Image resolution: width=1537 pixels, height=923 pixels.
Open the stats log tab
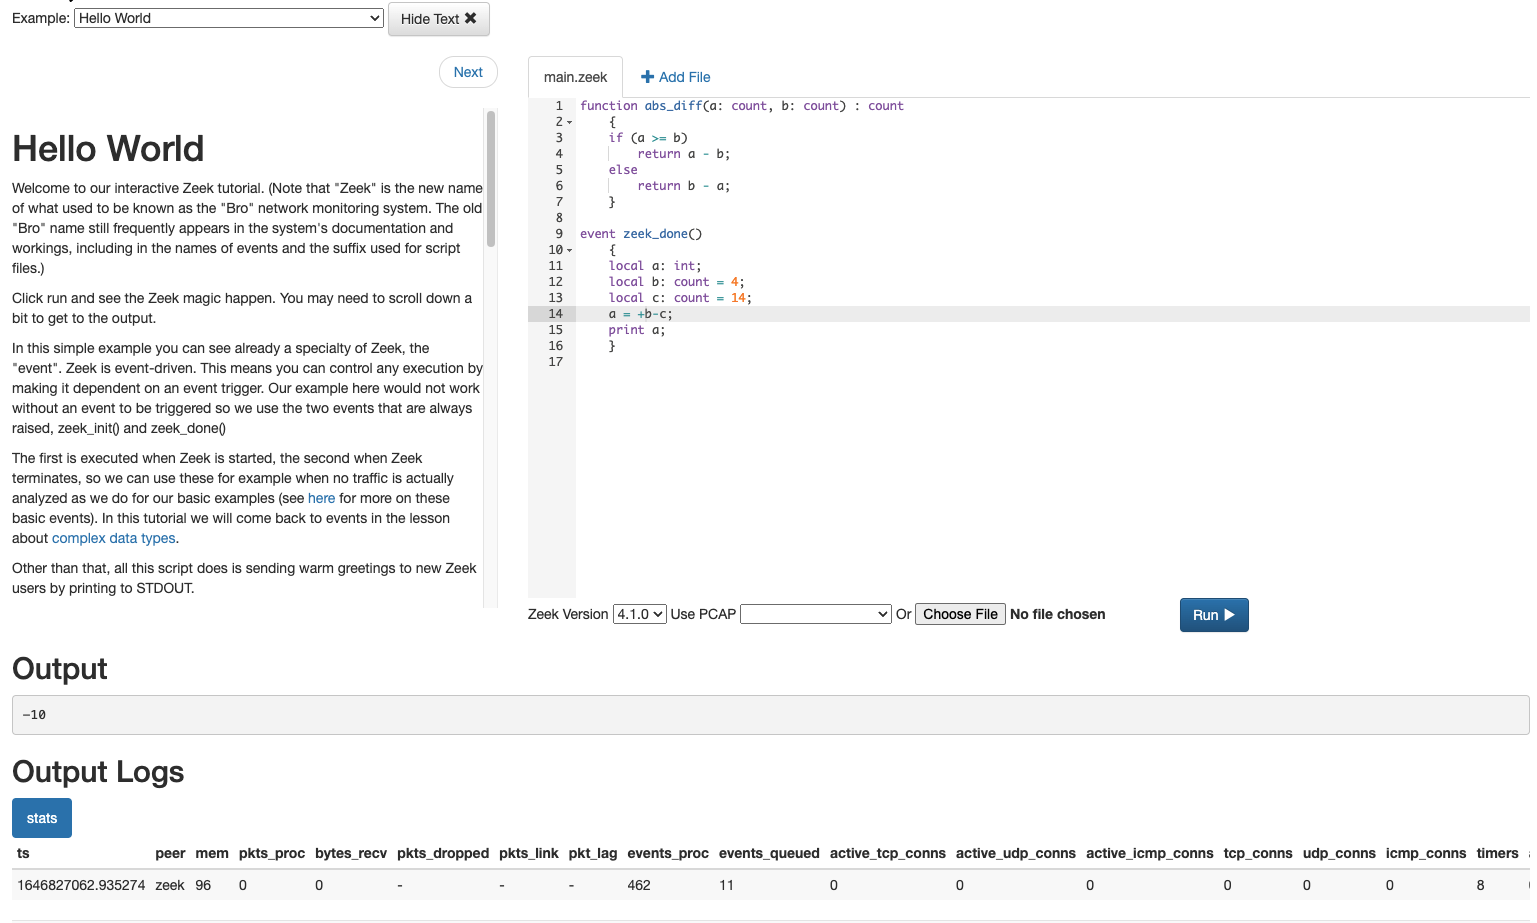click(x=42, y=818)
